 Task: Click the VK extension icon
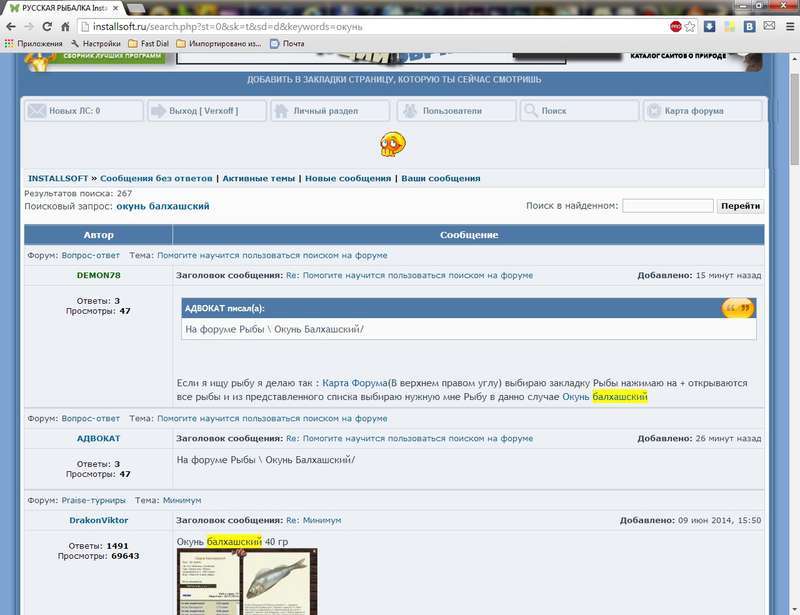(x=749, y=27)
